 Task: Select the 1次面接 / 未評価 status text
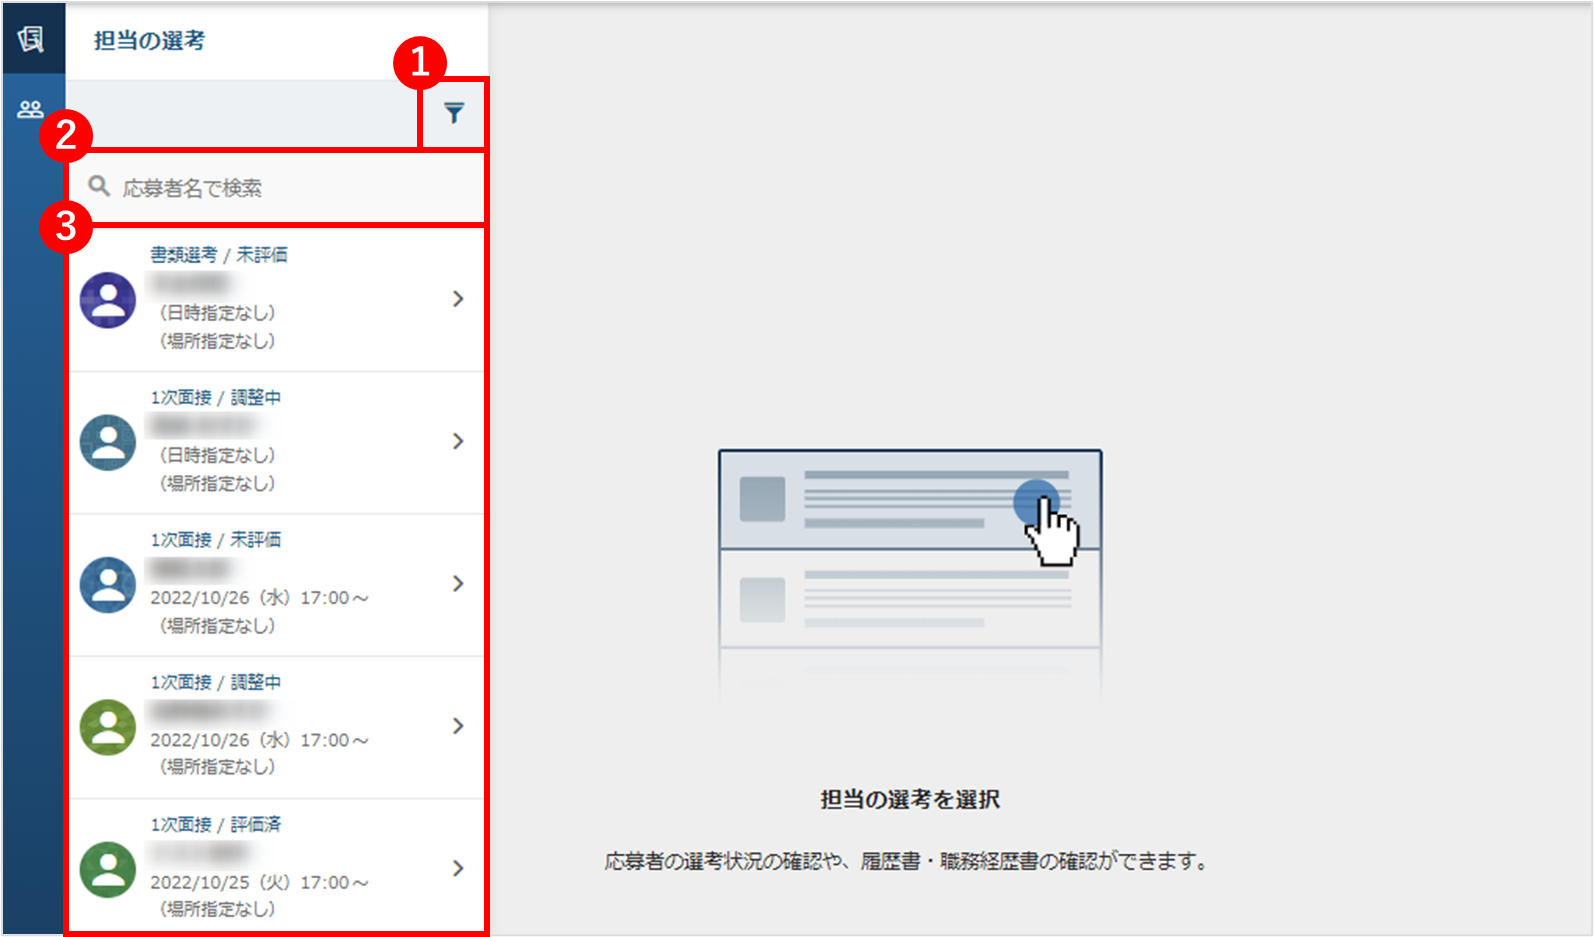click(216, 540)
